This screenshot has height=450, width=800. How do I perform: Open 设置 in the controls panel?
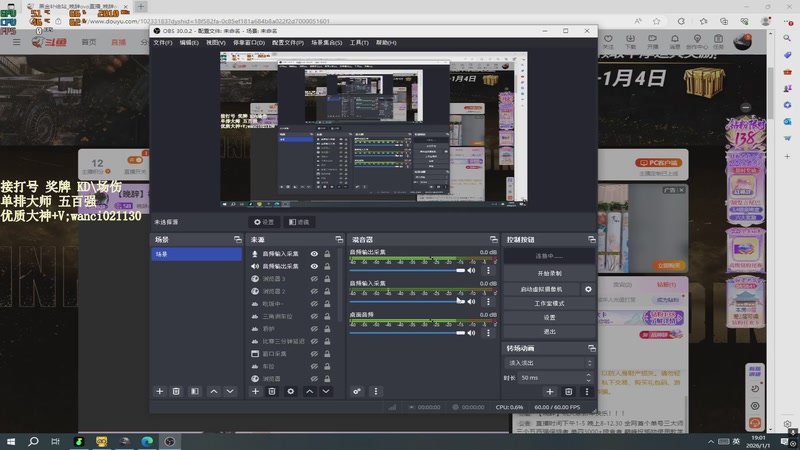(x=549, y=317)
